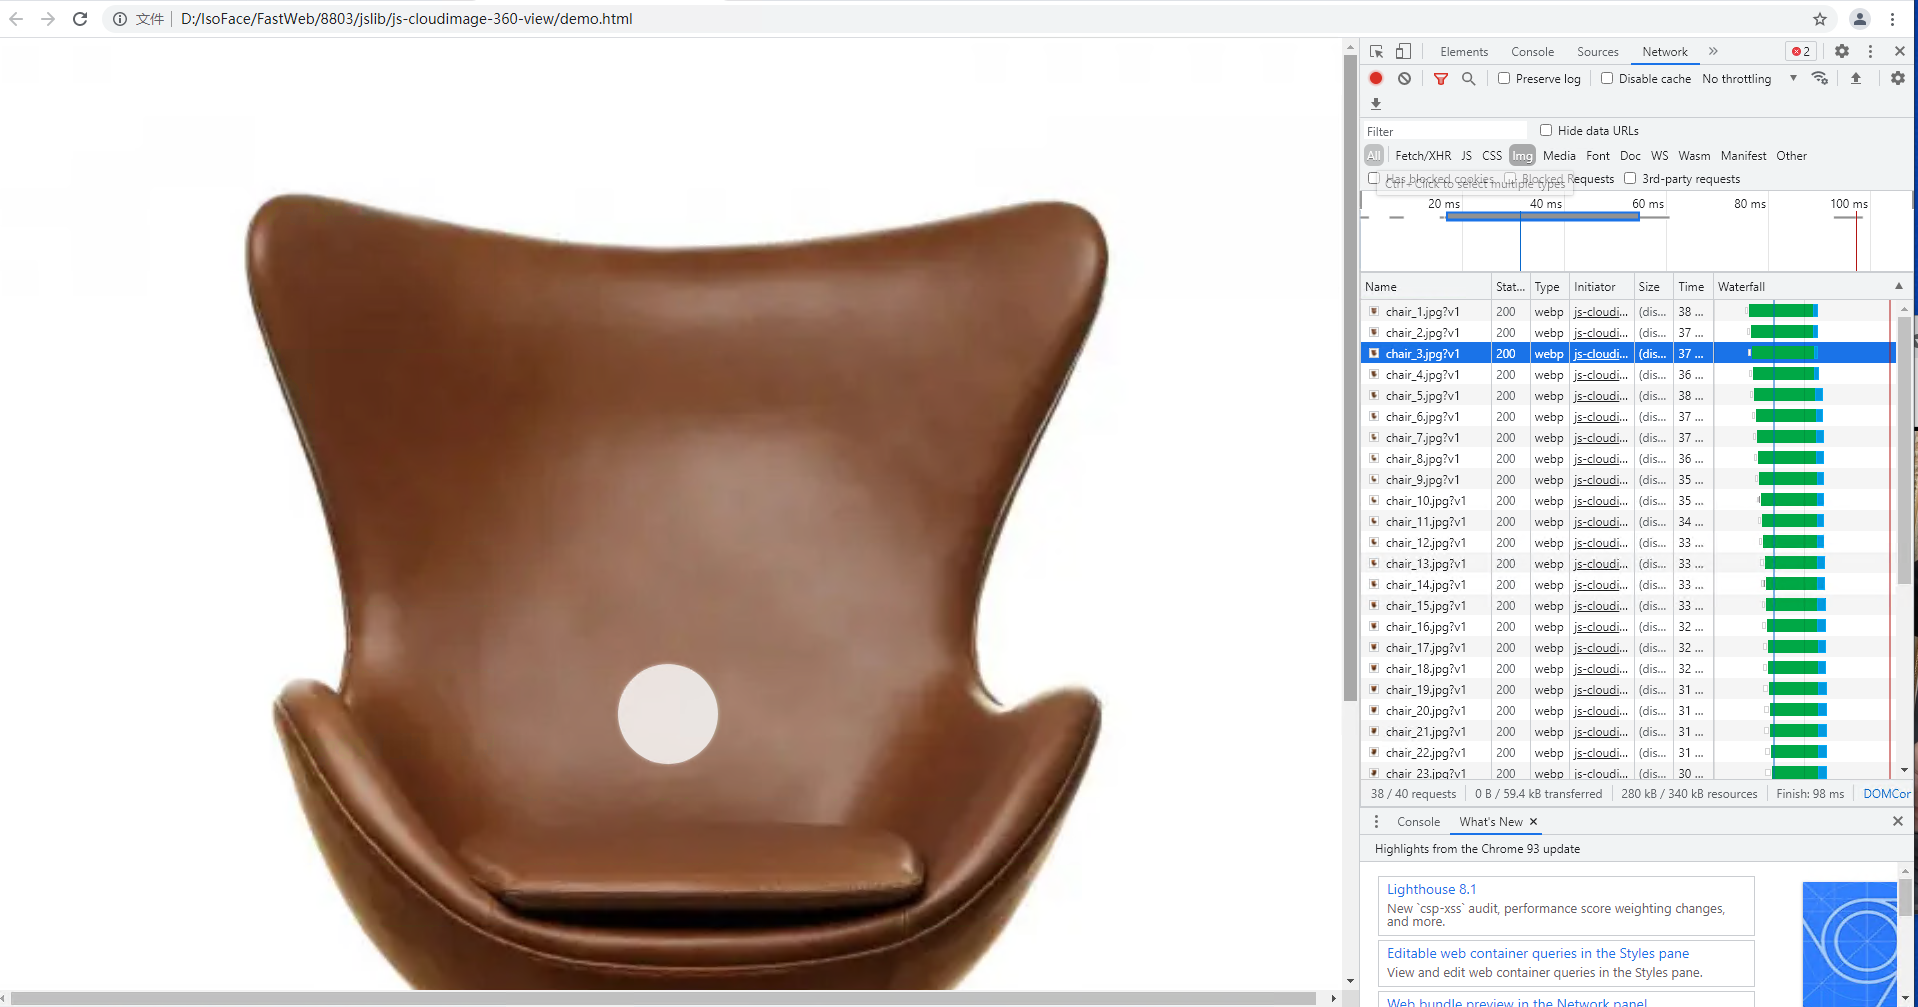Show more DevTools tabs chevron

[1713, 51]
